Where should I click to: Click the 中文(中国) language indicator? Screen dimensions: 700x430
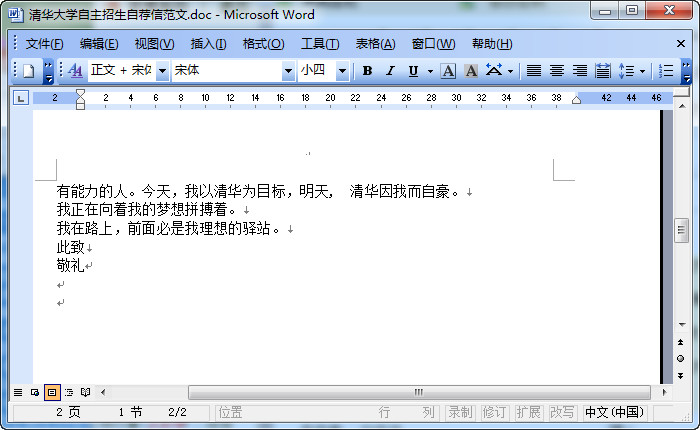614,412
